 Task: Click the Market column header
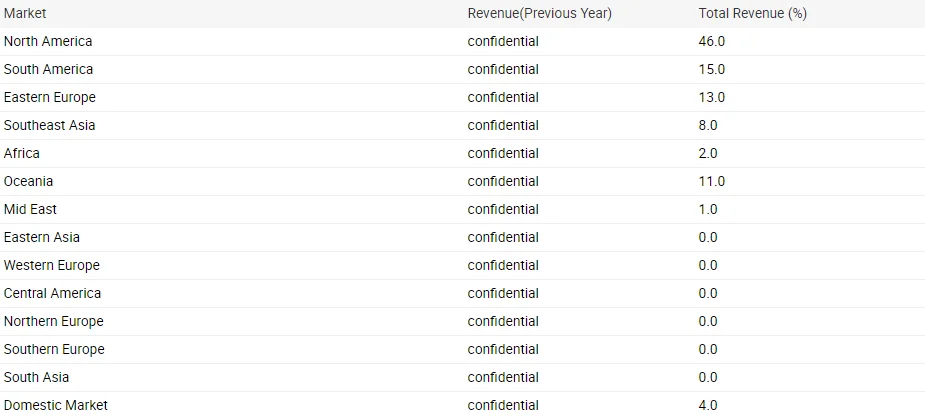click(x=25, y=13)
